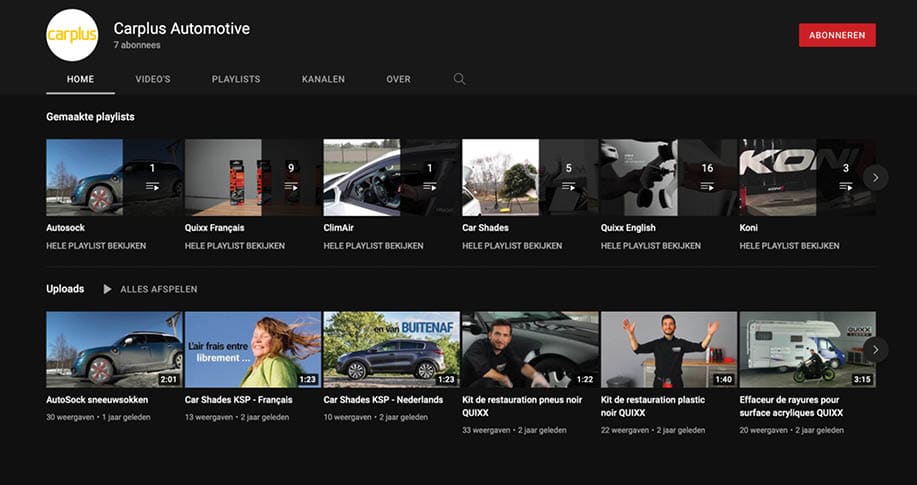Click the Gemaakte playlists section heading
Screen dimensions: 917x485
coord(90,117)
